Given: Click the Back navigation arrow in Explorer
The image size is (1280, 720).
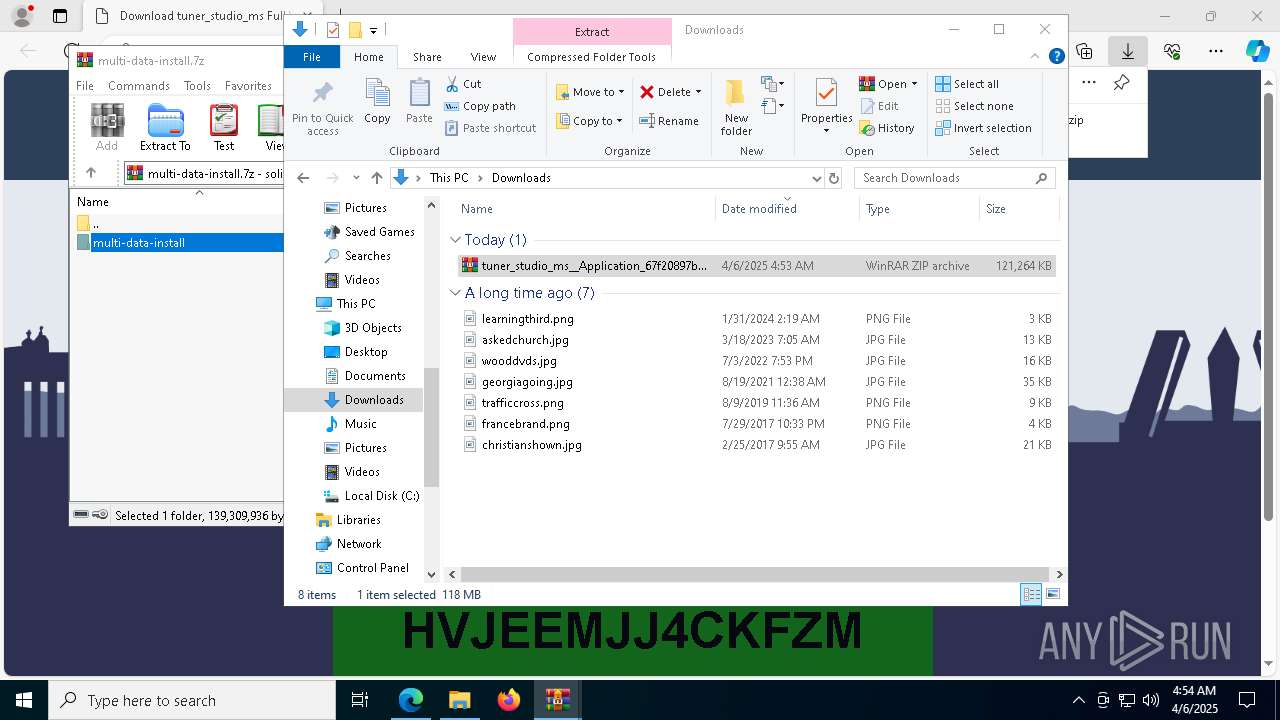Looking at the screenshot, I should [x=303, y=178].
